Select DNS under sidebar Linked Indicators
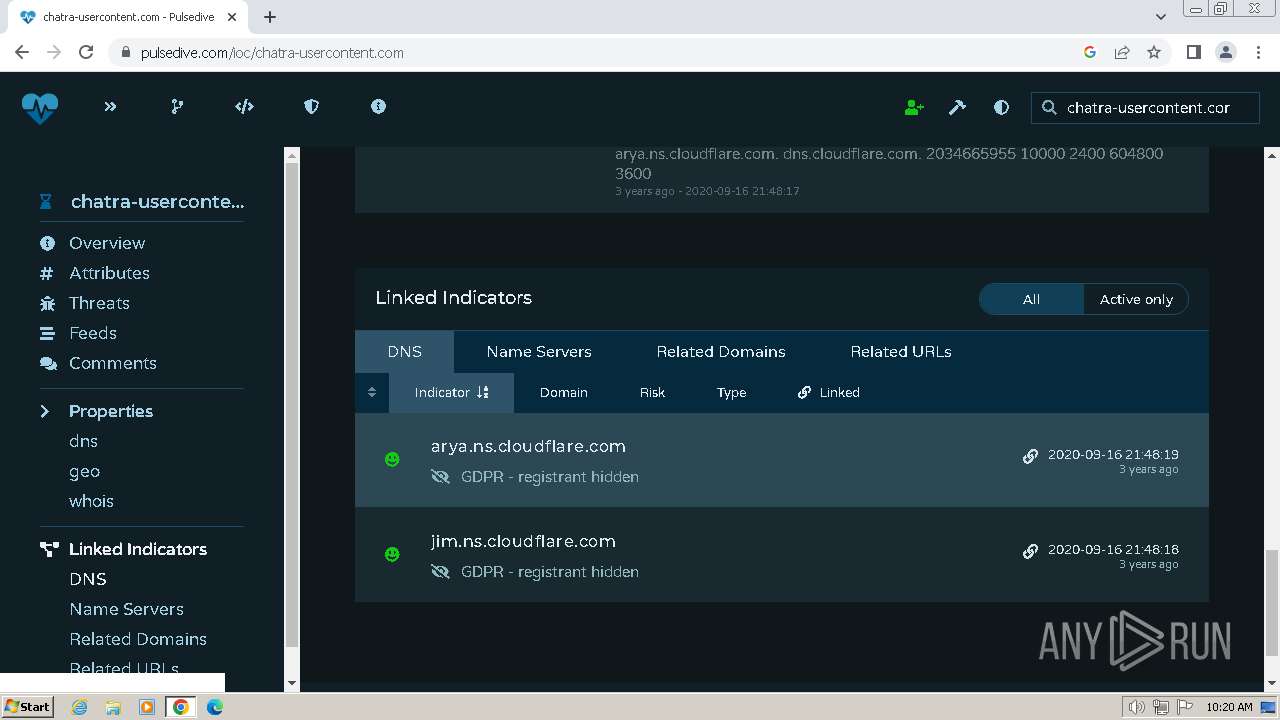Viewport: 1280px width, 720px height. pyautogui.click(x=88, y=579)
